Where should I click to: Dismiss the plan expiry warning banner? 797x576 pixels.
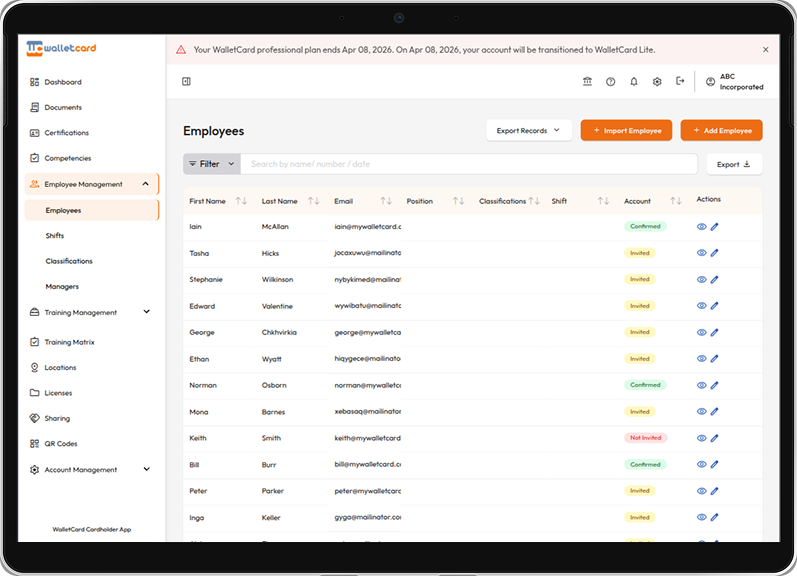765,50
